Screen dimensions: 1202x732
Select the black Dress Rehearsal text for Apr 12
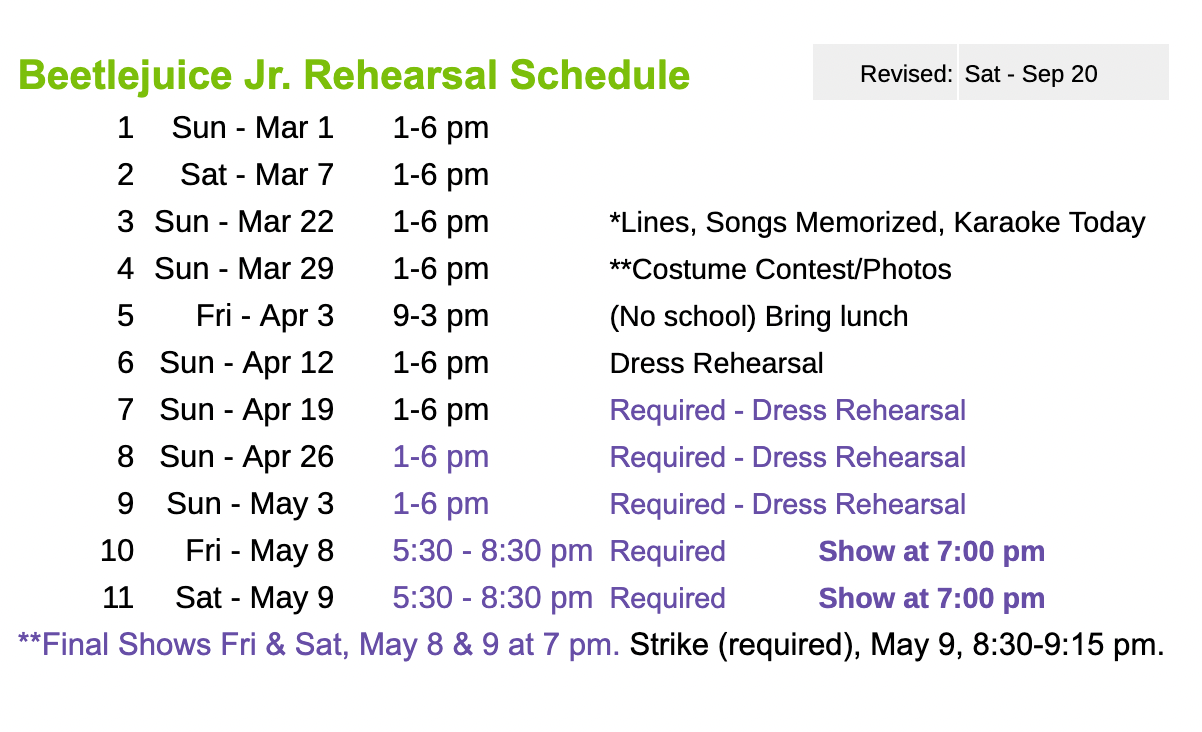pos(716,363)
